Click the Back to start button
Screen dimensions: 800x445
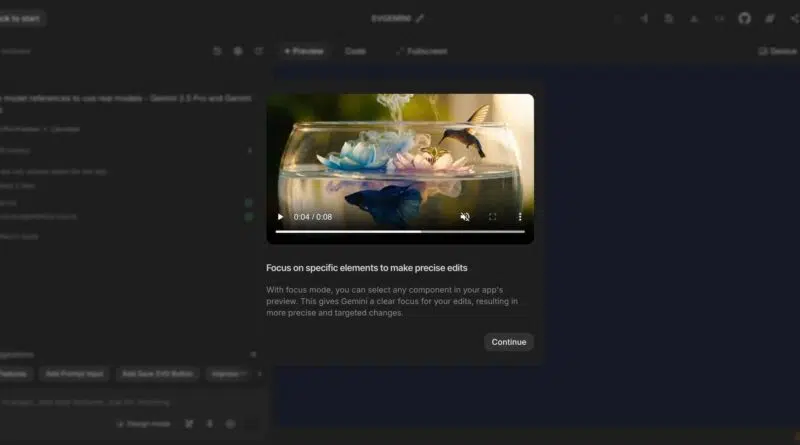pos(20,18)
